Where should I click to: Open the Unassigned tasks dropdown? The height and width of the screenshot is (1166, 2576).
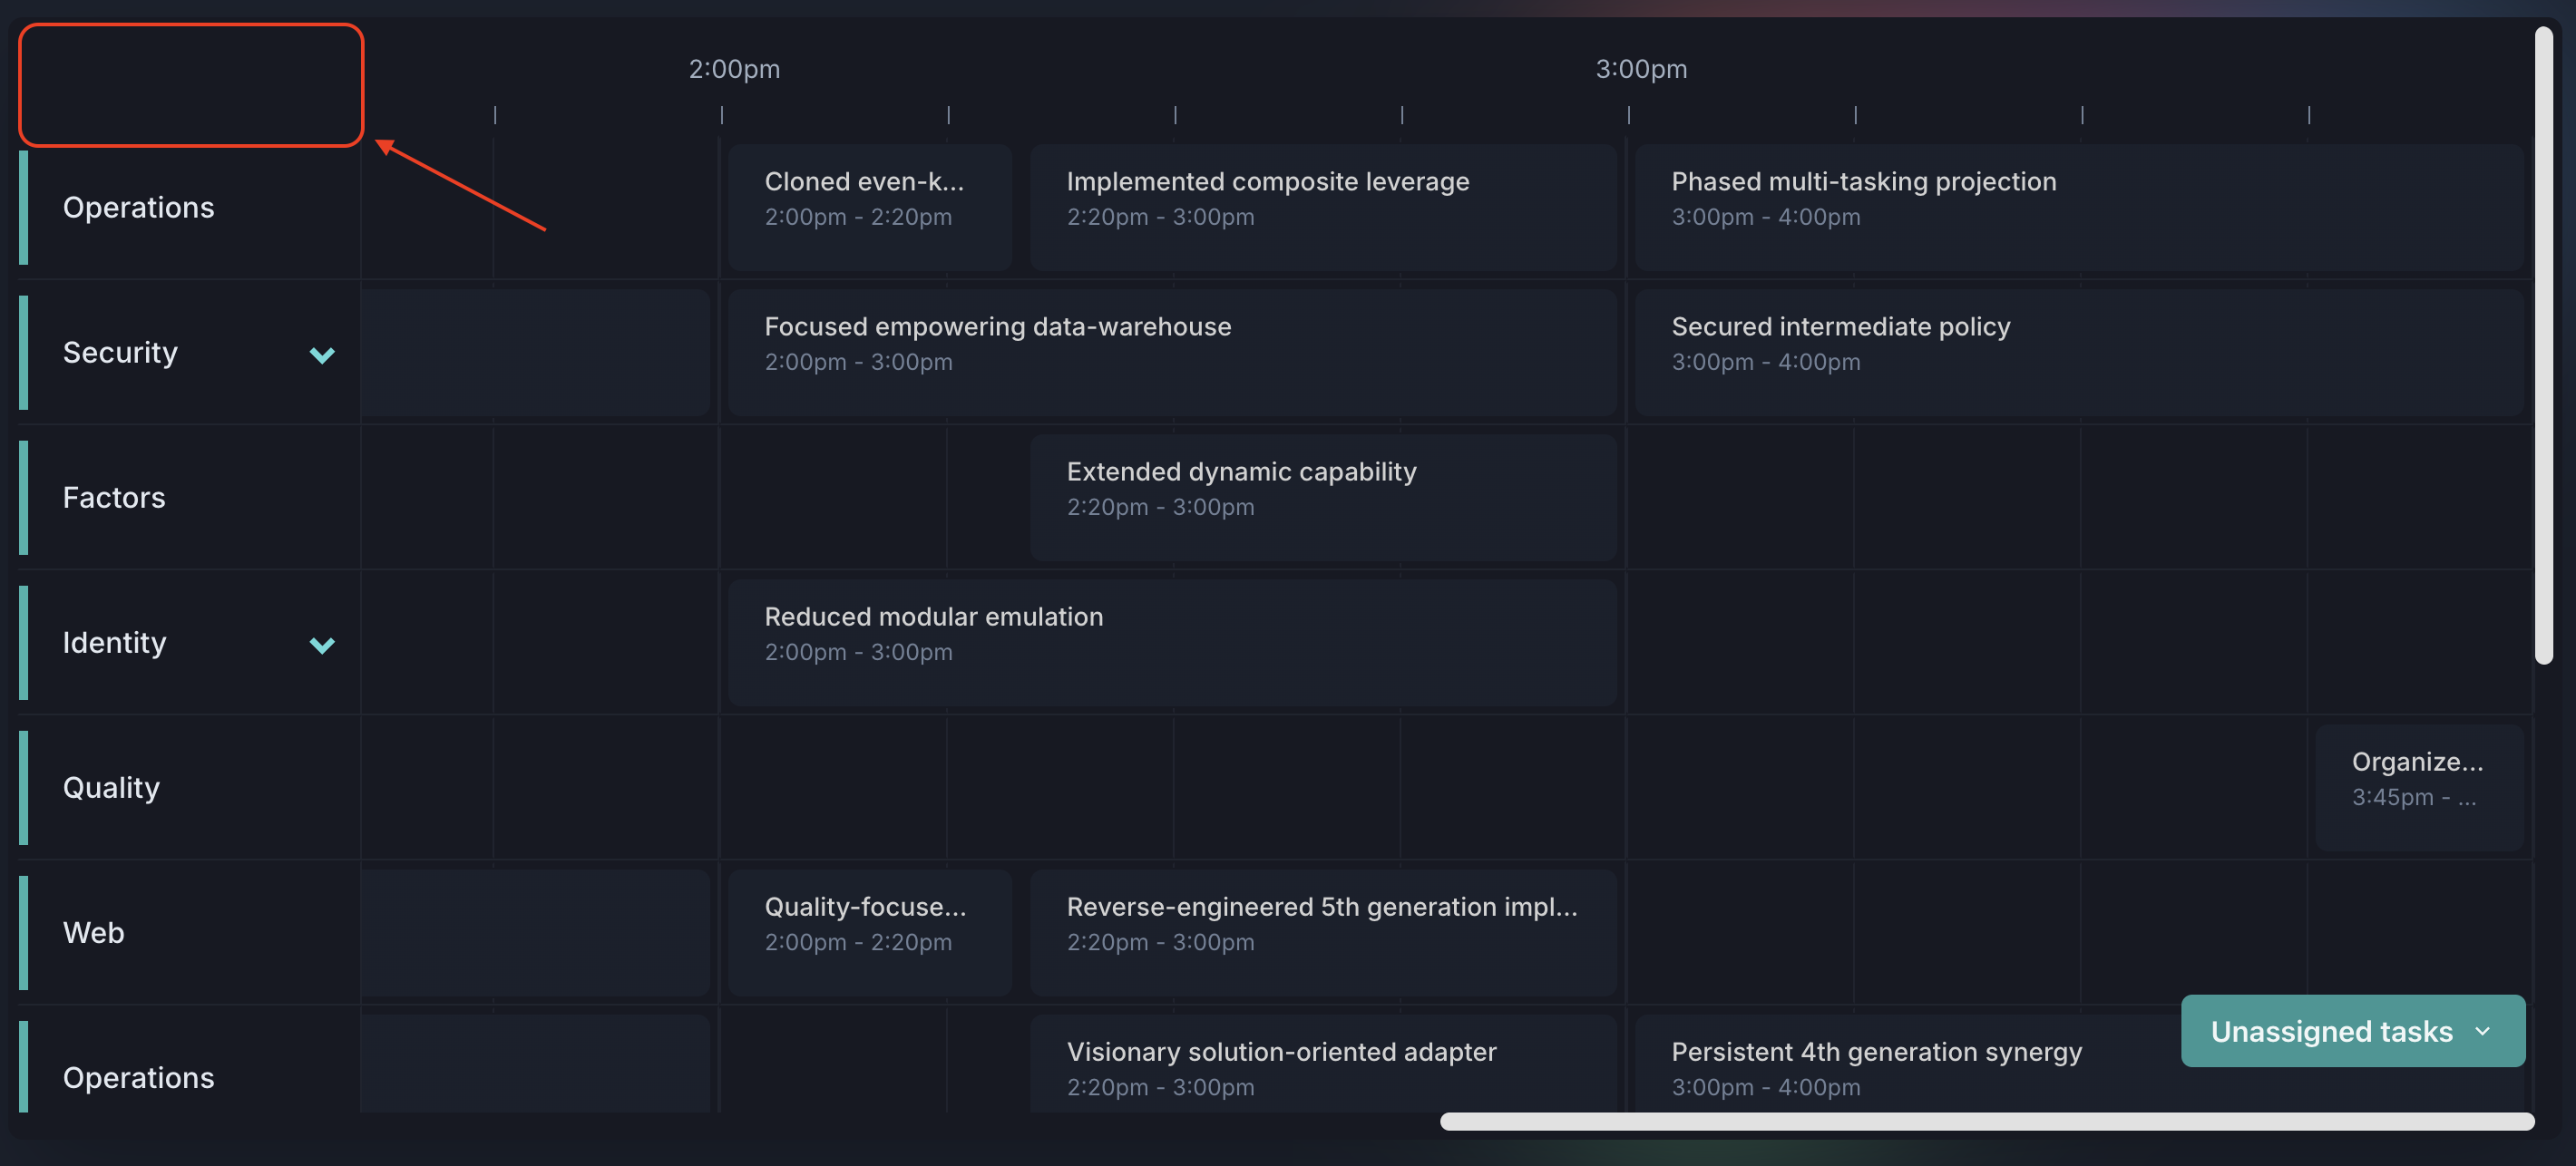2351,1031
